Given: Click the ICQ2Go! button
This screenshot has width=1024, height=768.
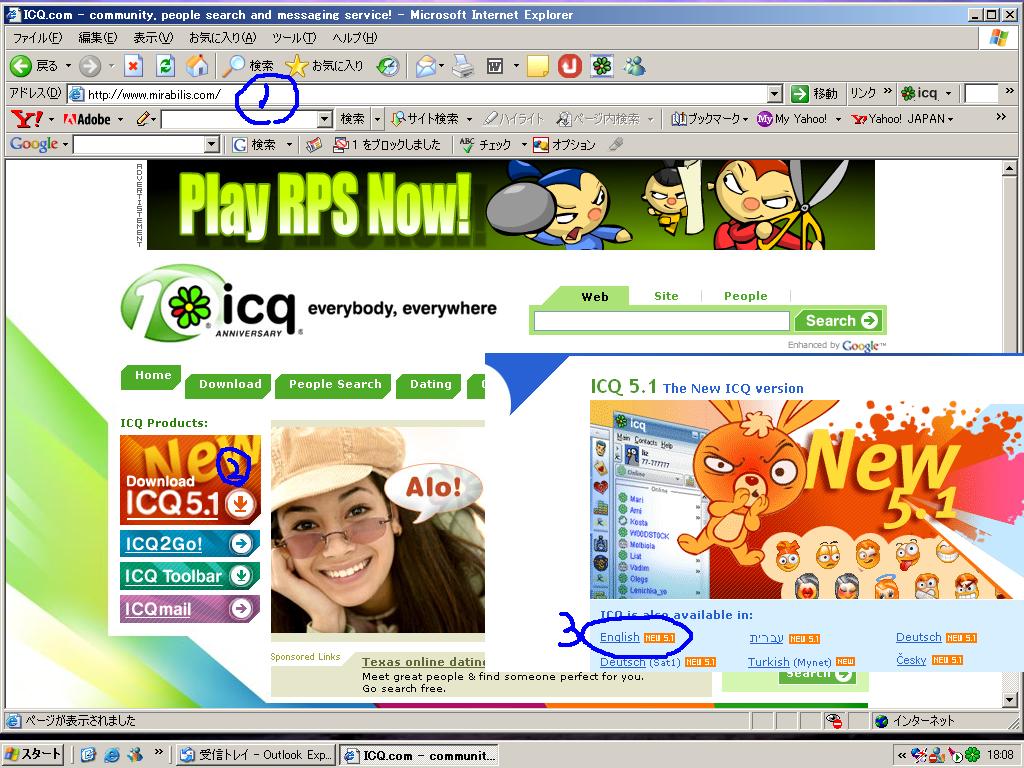Looking at the screenshot, I should 190,543.
